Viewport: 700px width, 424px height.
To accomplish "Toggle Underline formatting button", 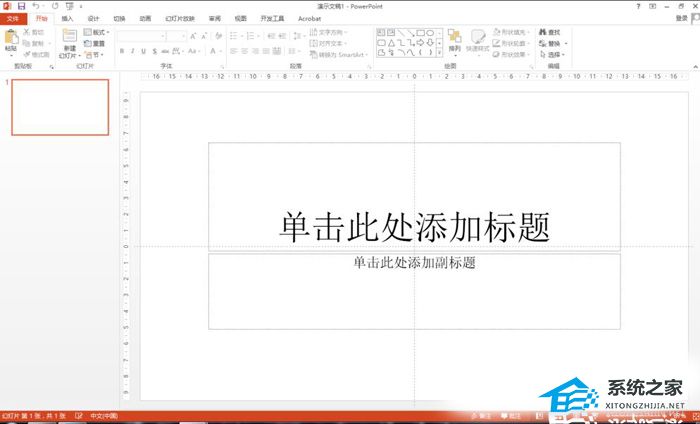I will [x=143, y=51].
